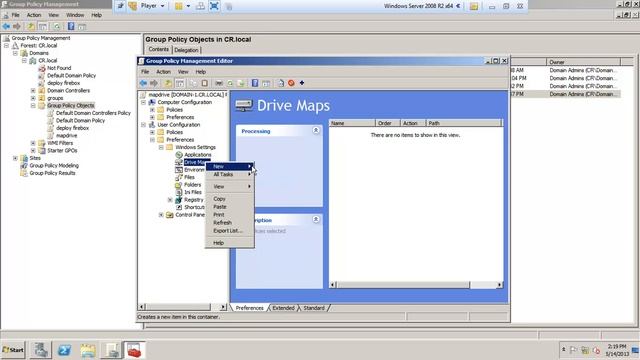Click the Forward arrow in Editor toolbar

point(153,83)
